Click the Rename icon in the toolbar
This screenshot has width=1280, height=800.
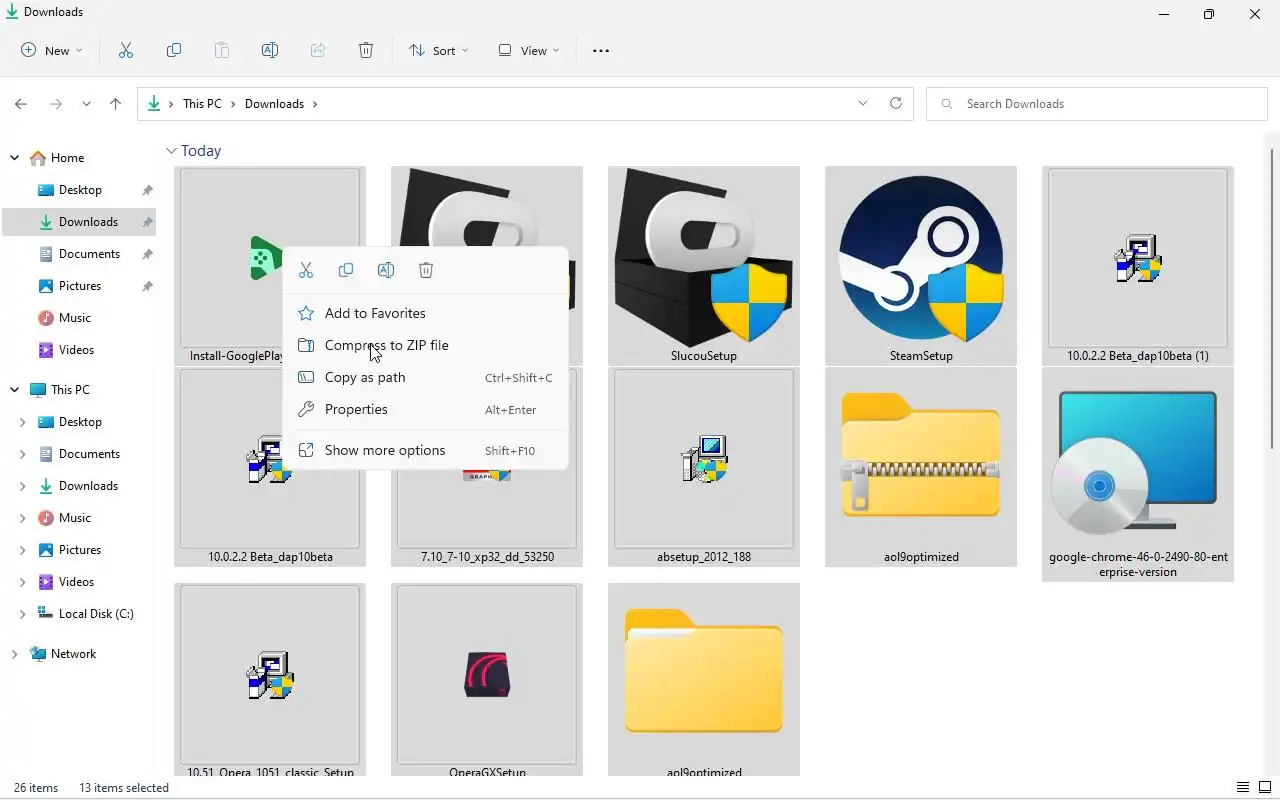point(270,51)
